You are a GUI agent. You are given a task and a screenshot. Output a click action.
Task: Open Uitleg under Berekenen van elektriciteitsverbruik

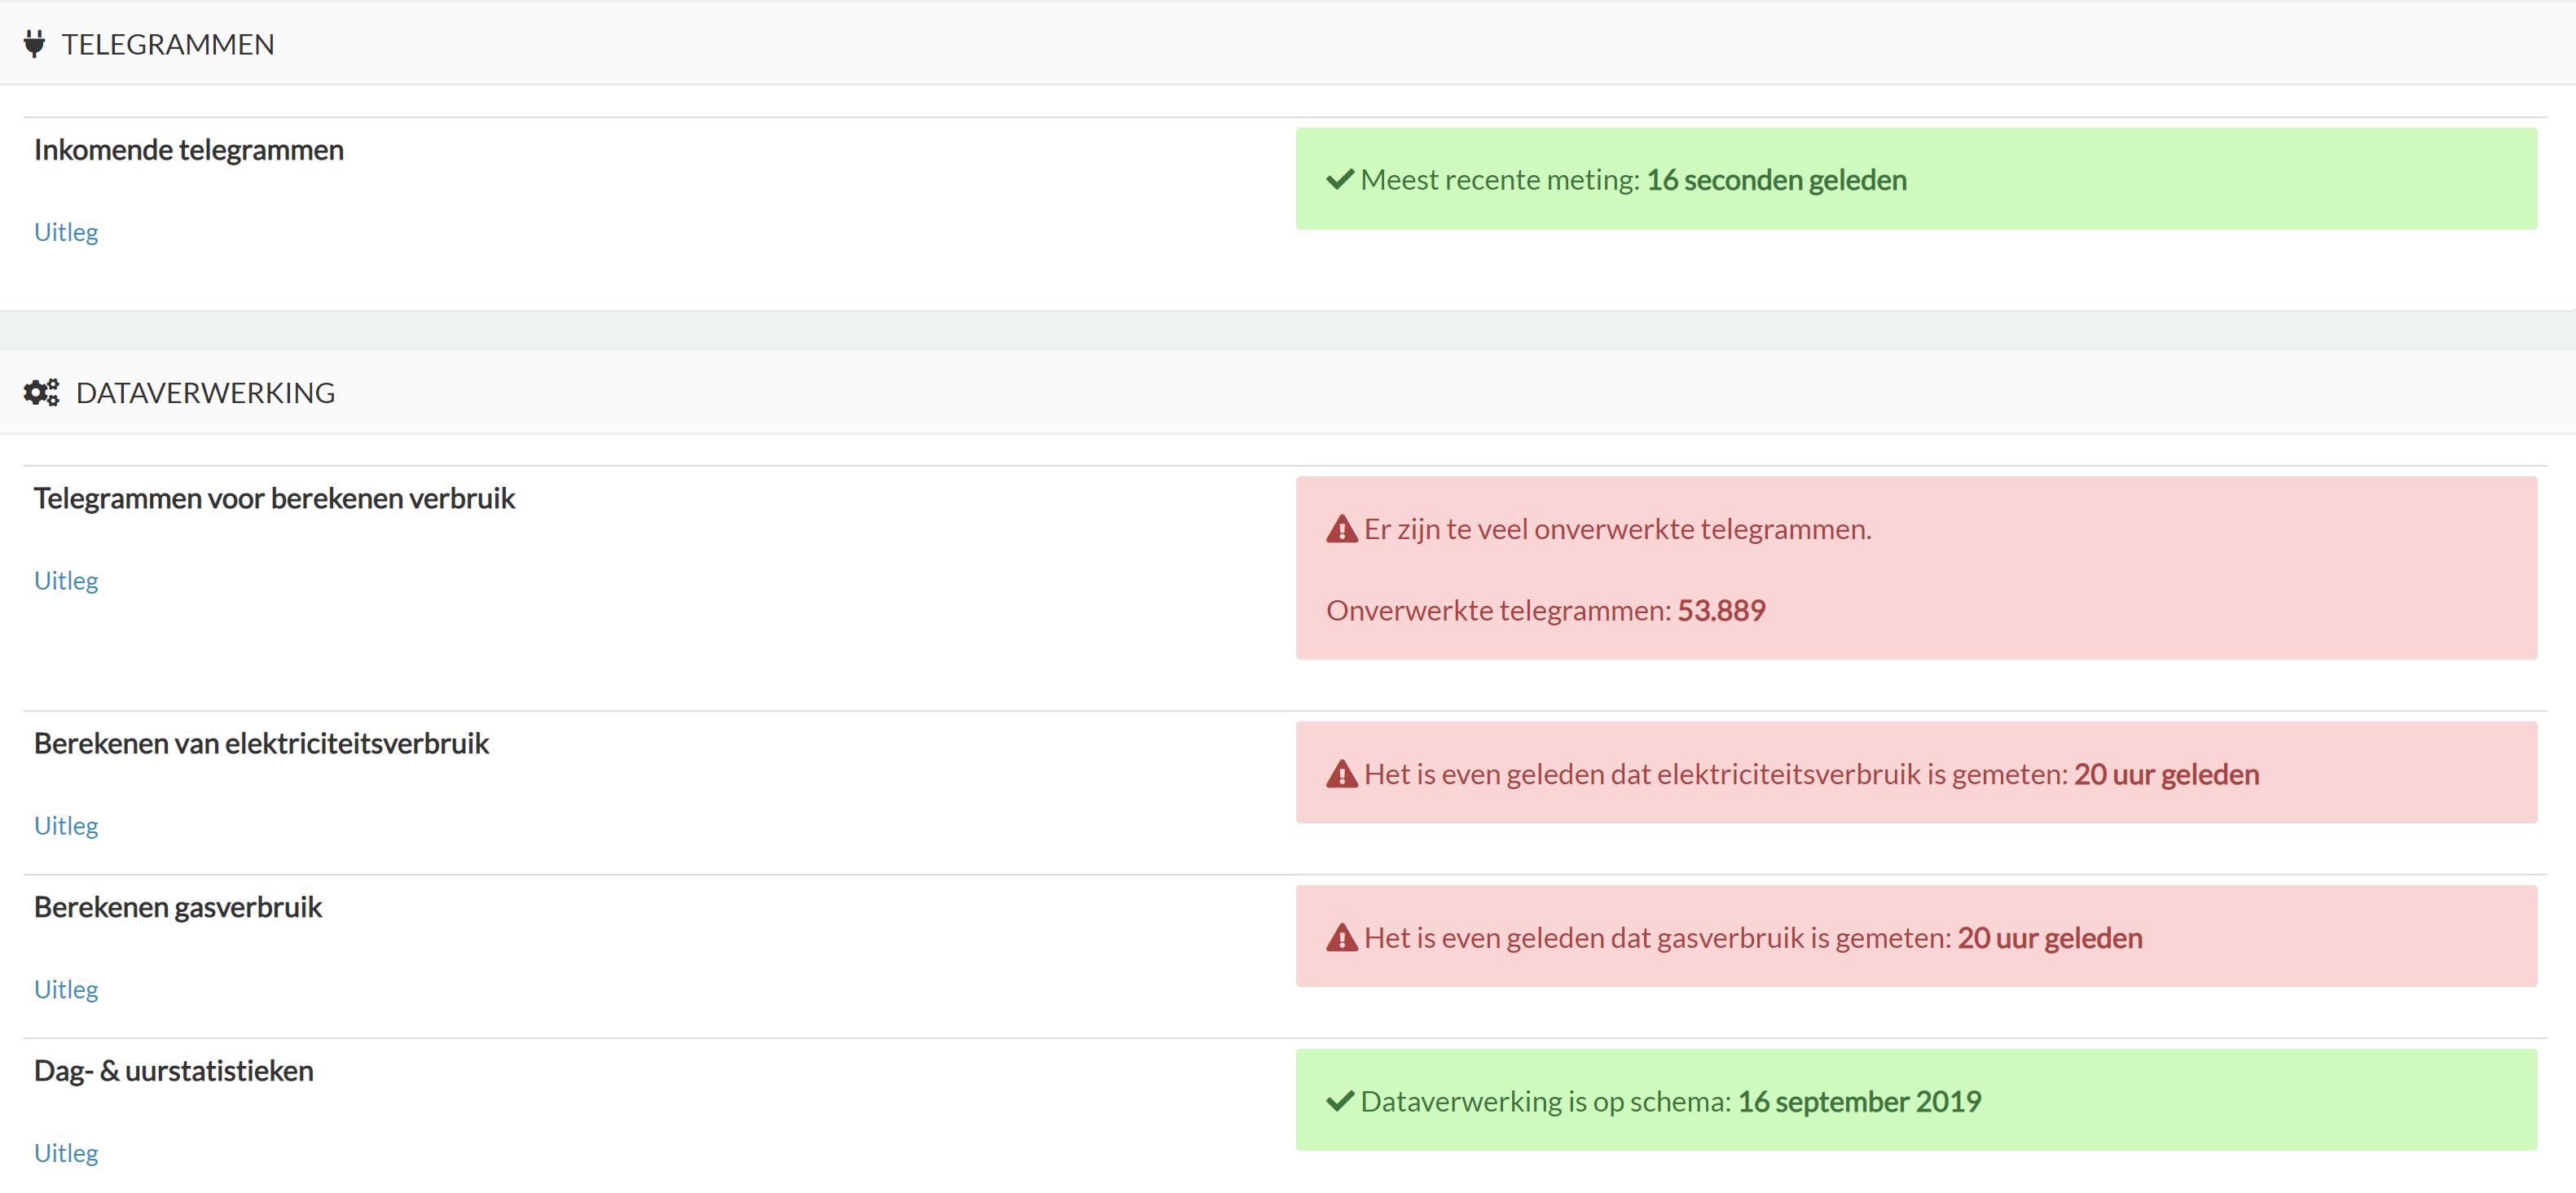66,825
